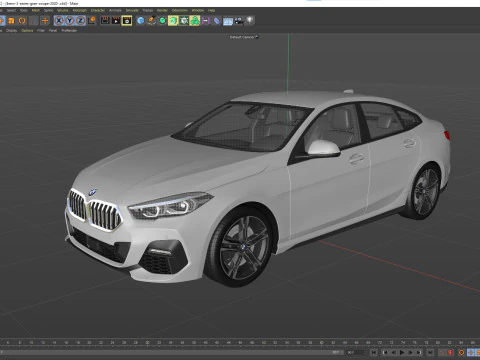Open the Extensions menu

[180, 10]
